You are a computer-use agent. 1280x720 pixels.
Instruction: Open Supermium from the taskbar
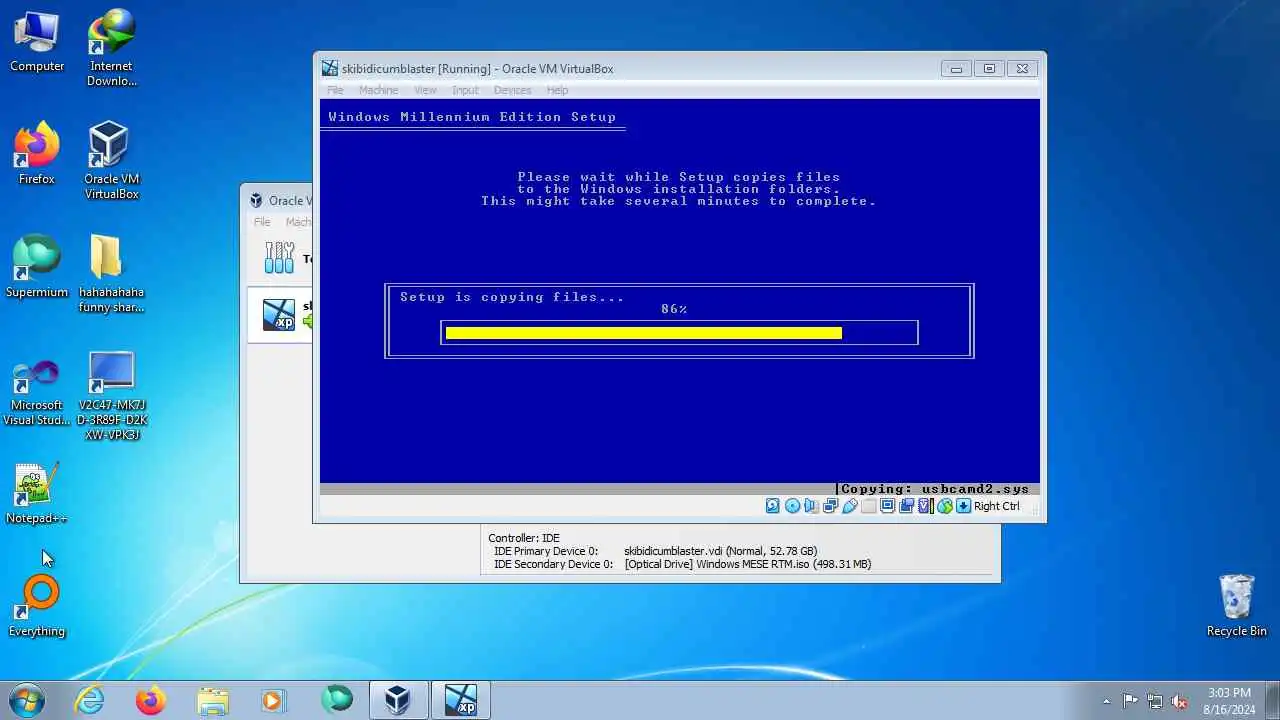click(x=337, y=700)
